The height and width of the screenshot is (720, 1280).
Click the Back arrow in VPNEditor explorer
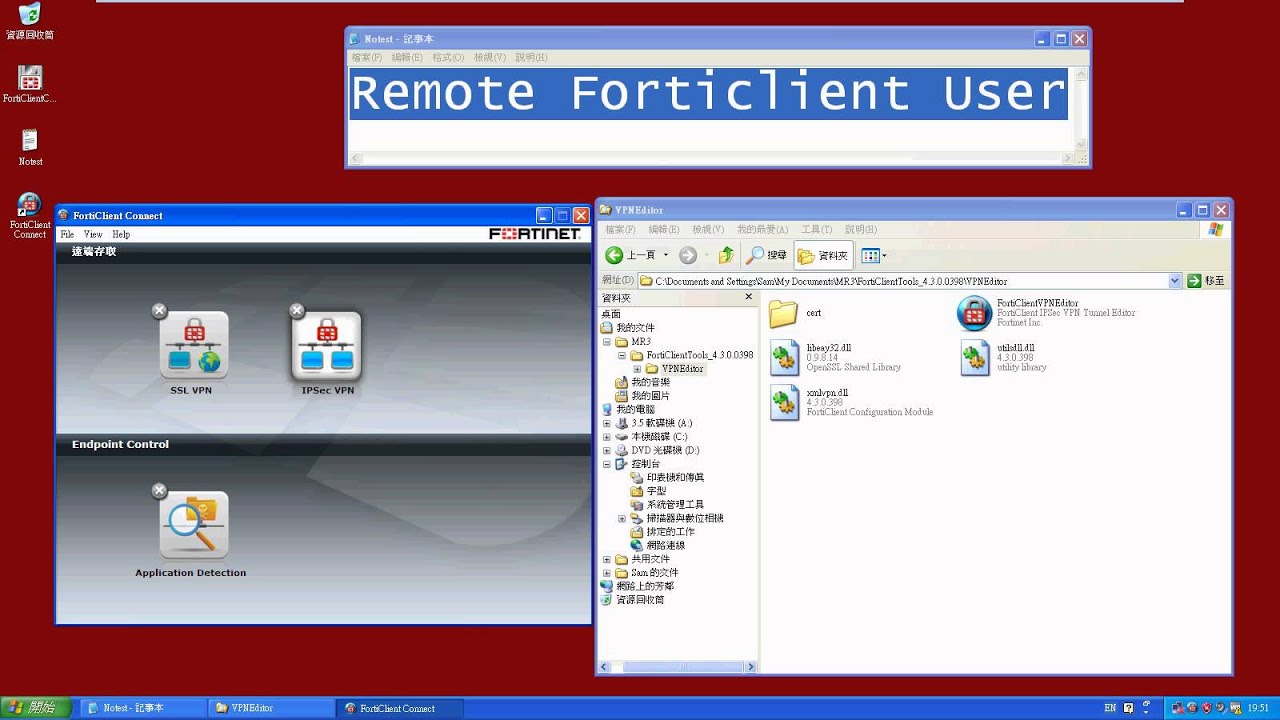click(630, 255)
